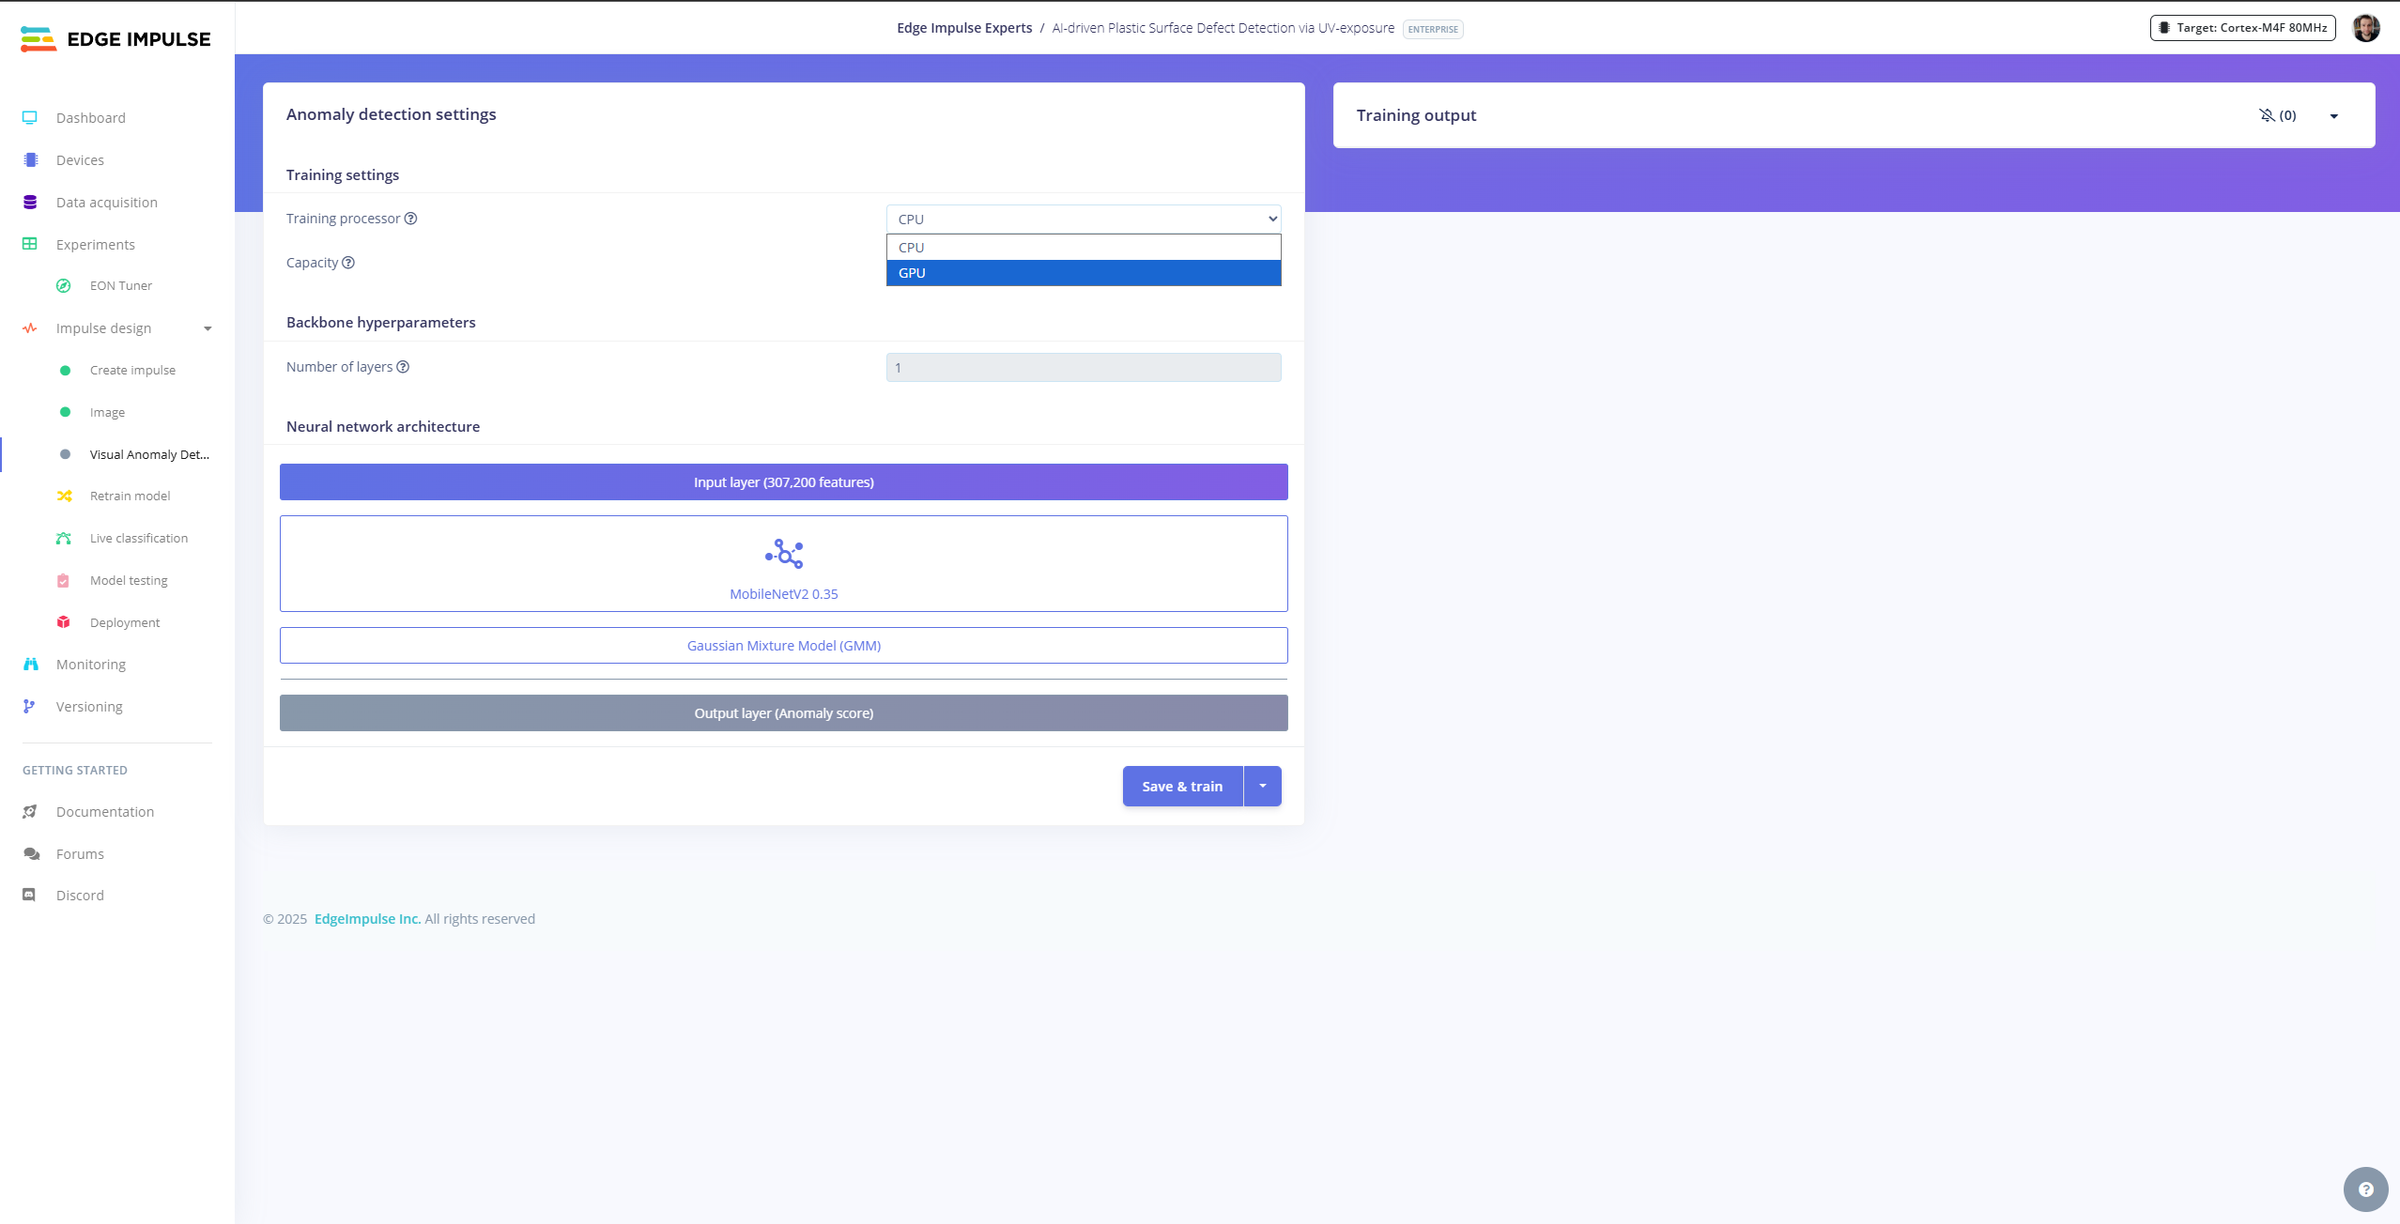Open the Dashboard monitor icon
2400x1224 pixels.
pyautogui.click(x=30, y=118)
